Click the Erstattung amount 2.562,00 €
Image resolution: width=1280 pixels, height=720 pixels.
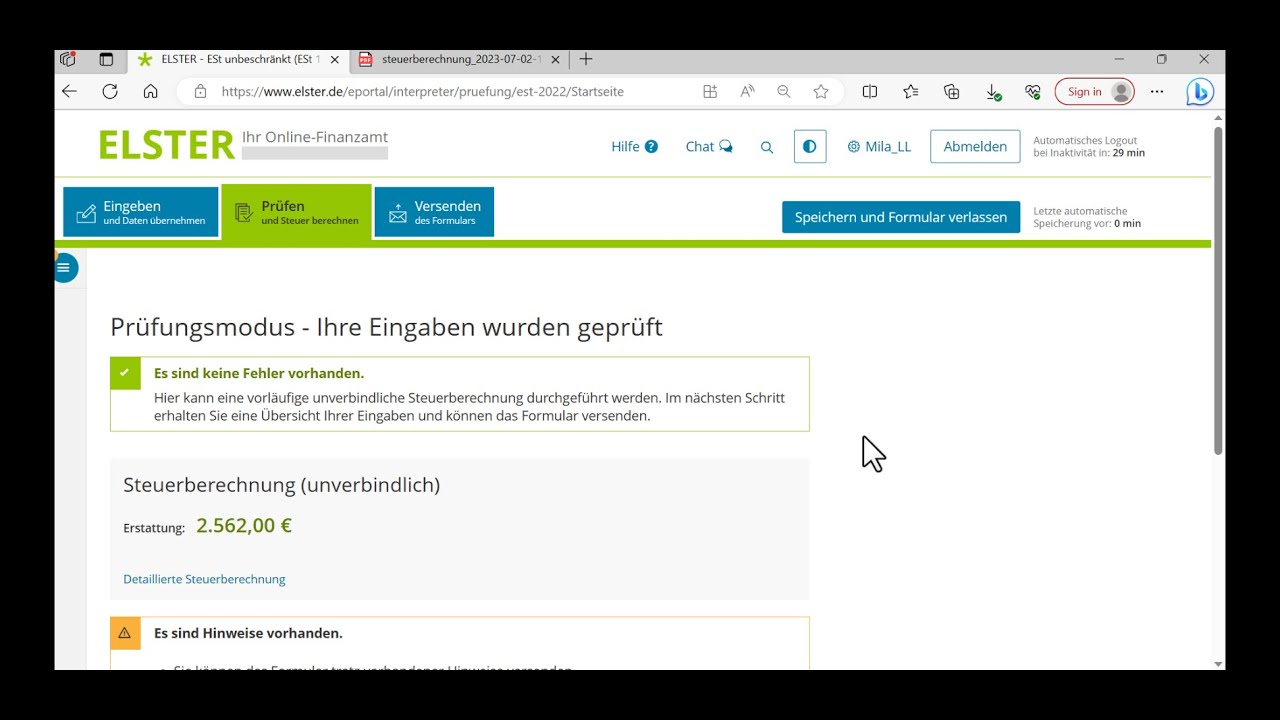(244, 526)
